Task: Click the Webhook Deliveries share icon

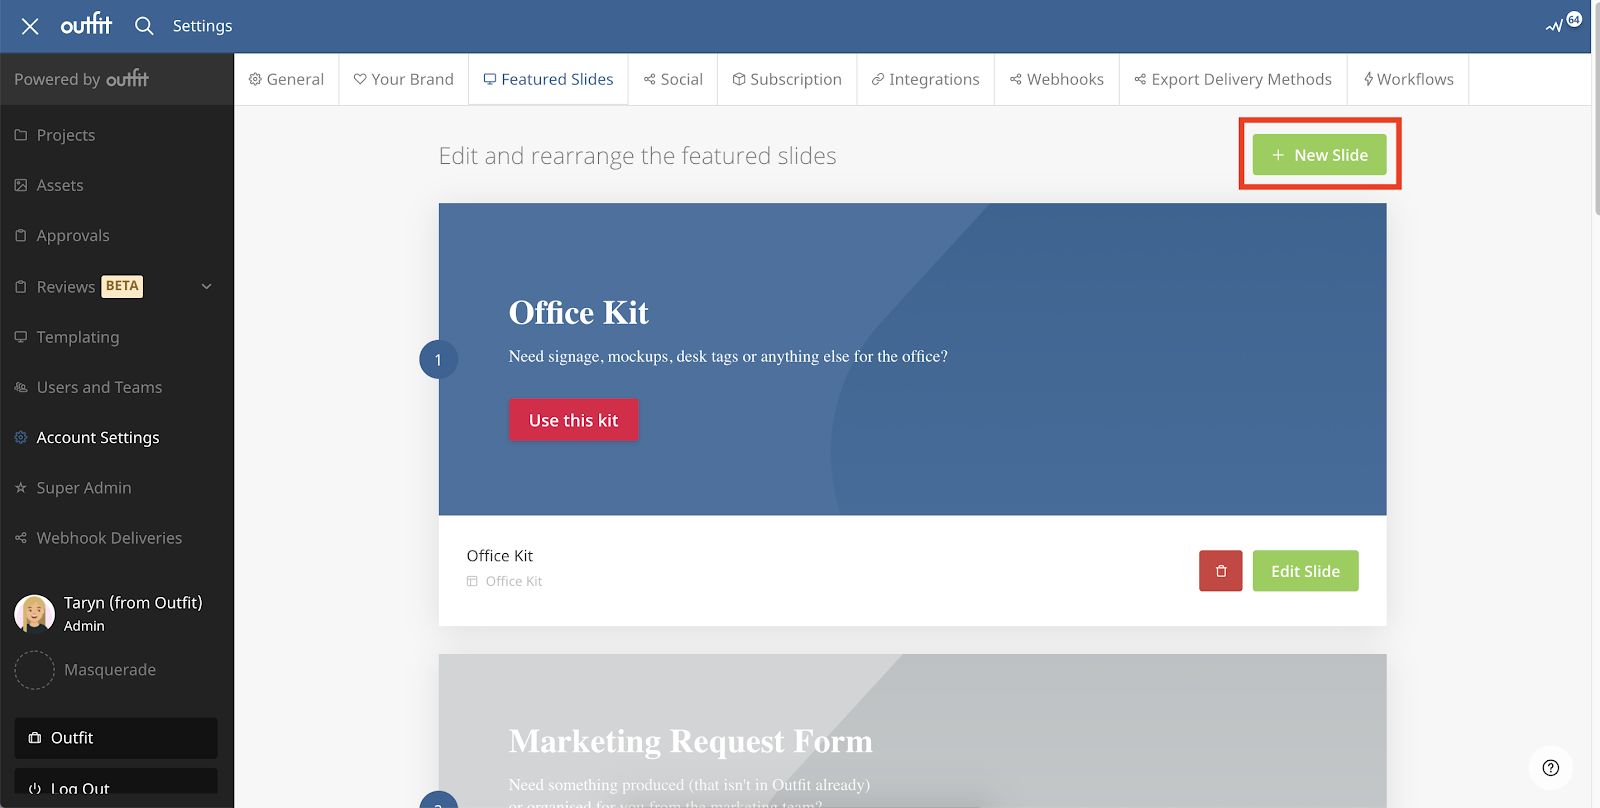Action: 21,538
